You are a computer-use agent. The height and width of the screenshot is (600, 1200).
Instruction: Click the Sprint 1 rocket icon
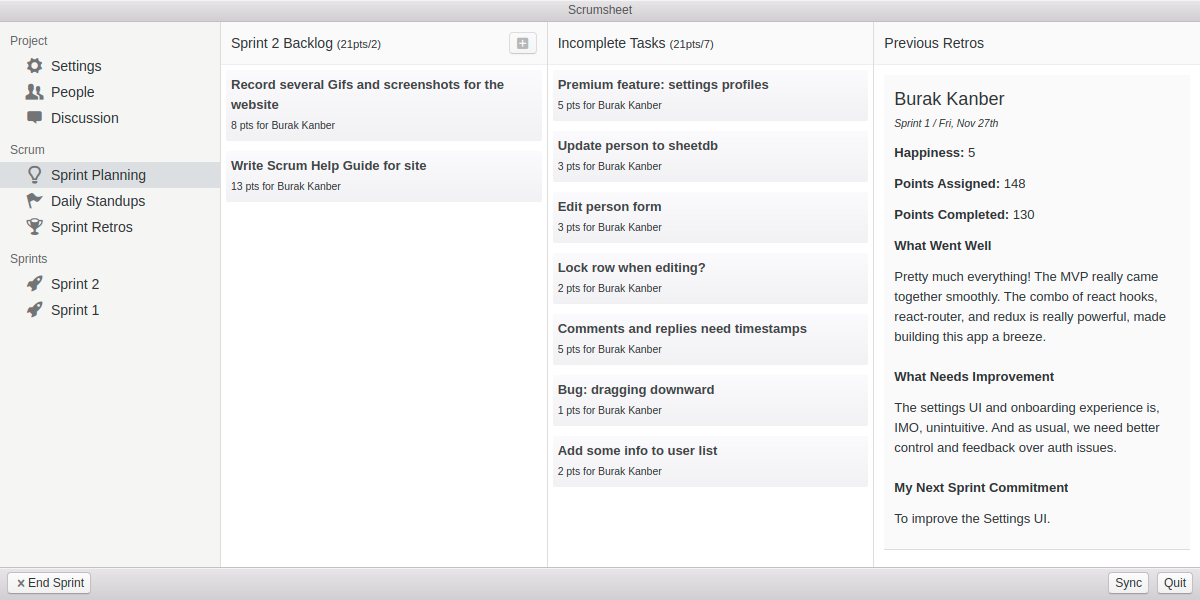pyautogui.click(x=32, y=309)
